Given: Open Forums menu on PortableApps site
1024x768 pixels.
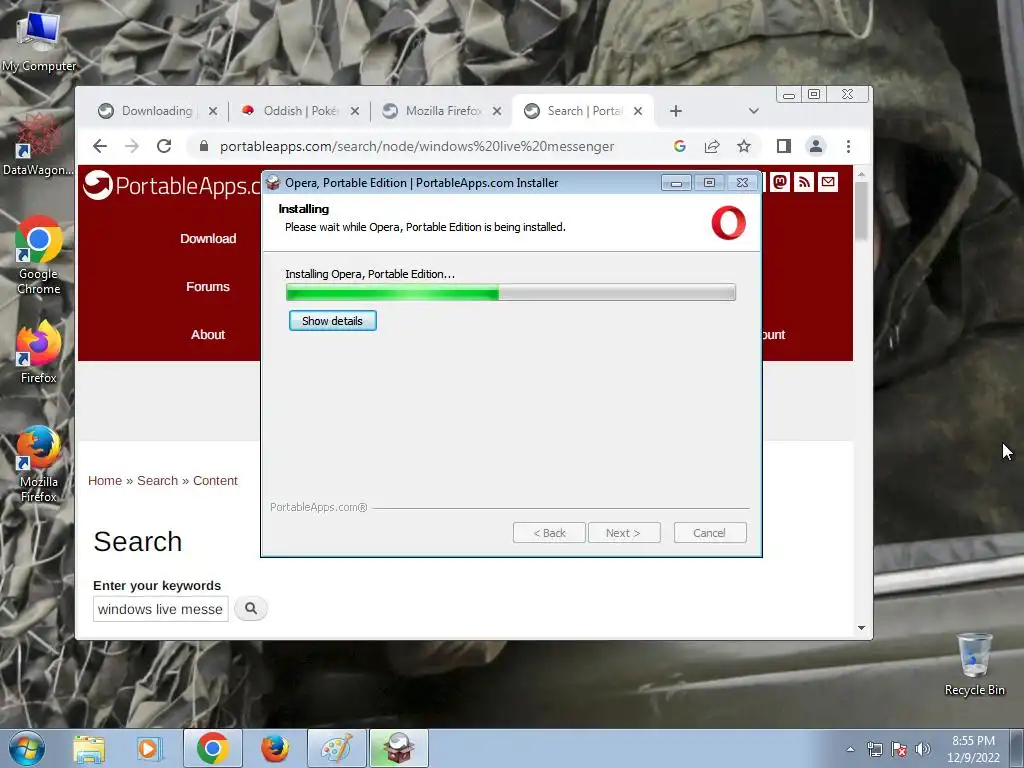Looking at the screenshot, I should click(x=208, y=286).
